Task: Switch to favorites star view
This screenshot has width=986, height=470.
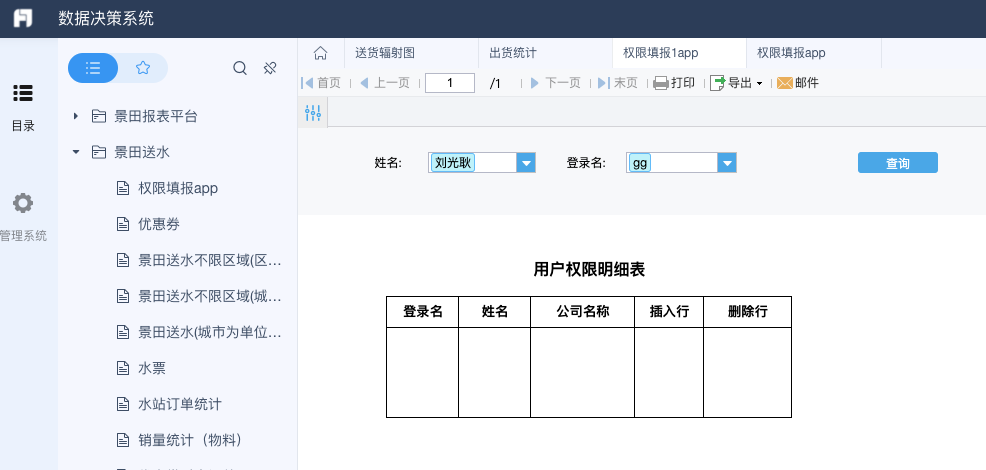Action: tap(143, 68)
